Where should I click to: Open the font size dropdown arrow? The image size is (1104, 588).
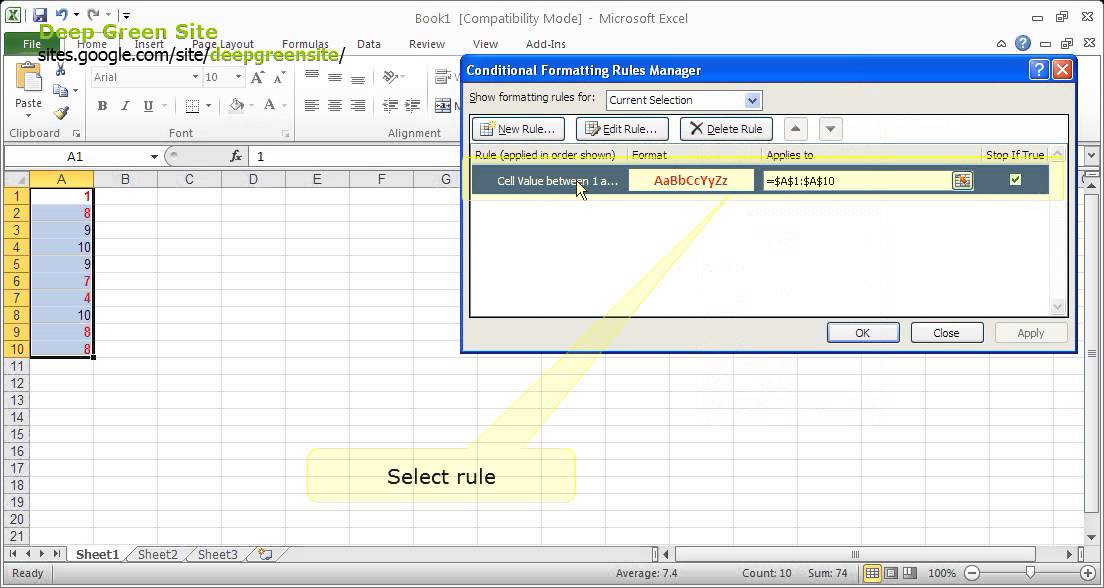[x=238, y=77]
